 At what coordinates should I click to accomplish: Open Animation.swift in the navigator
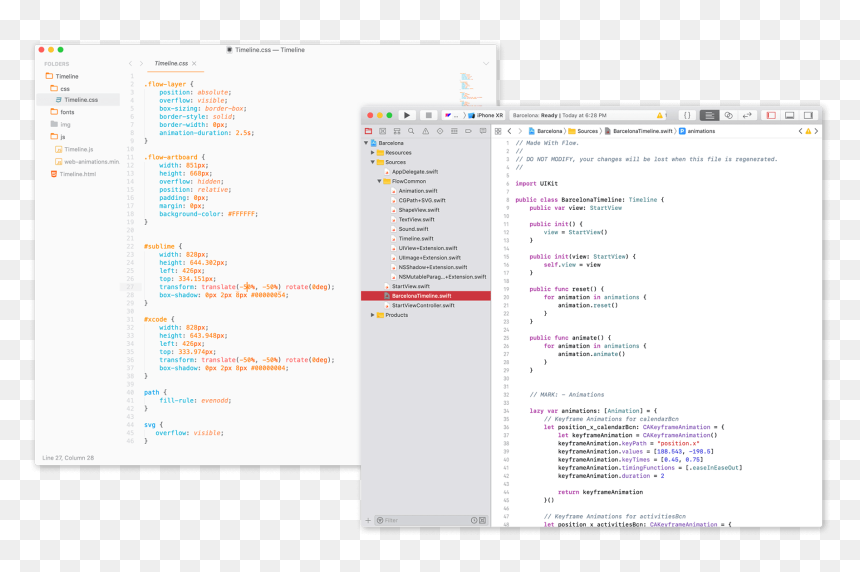click(x=414, y=191)
